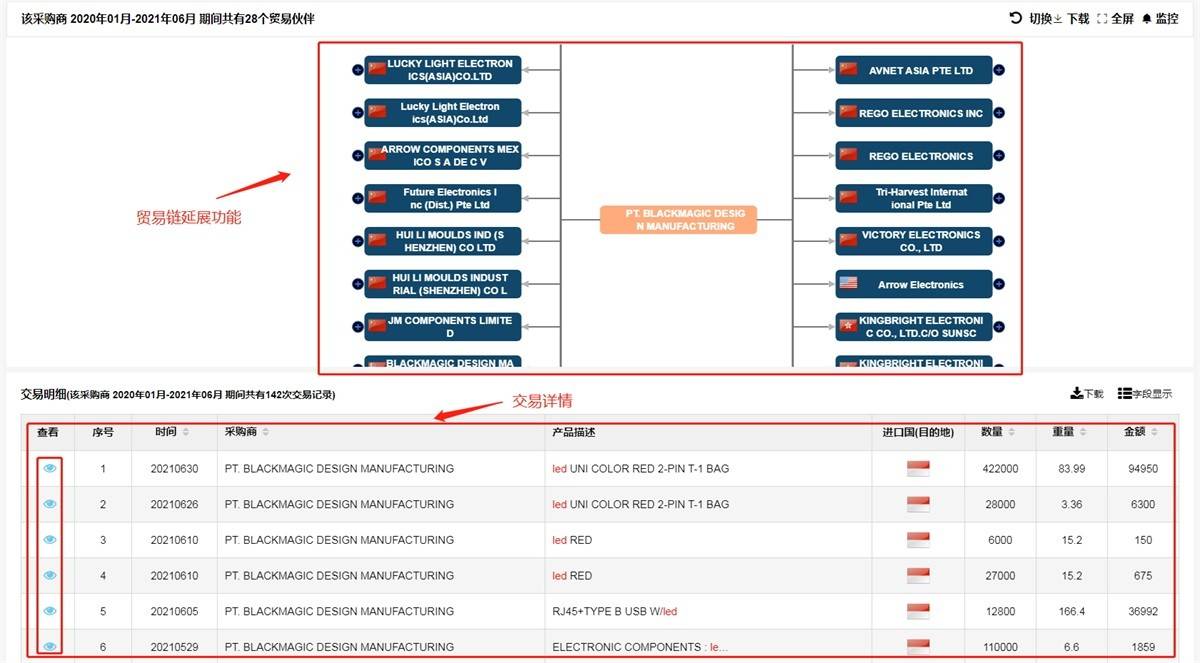Click the 监控 monitor bell button
This screenshot has height=663, width=1200.
(1160, 18)
